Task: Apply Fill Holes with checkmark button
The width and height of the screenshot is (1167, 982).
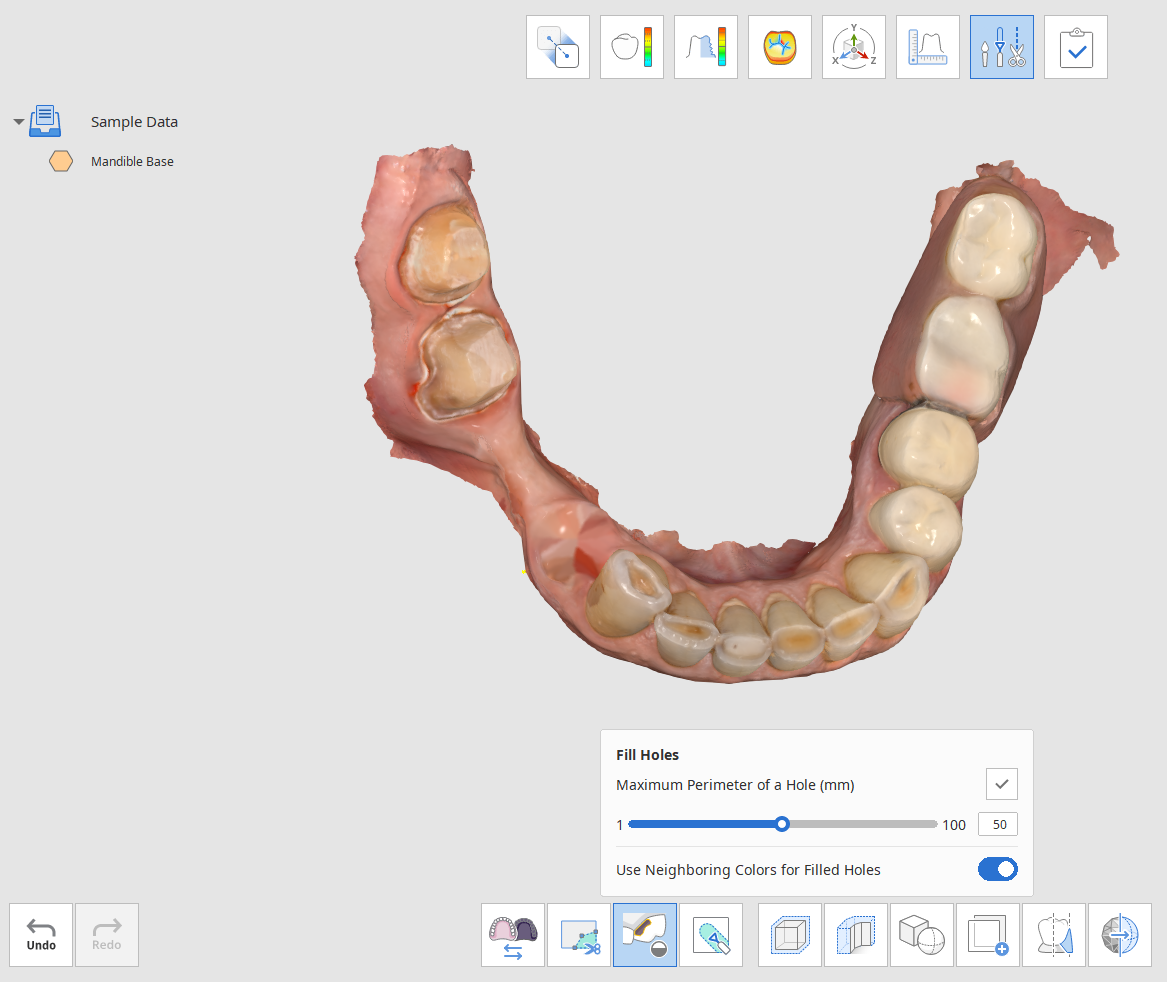Action: pos(1002,784)
